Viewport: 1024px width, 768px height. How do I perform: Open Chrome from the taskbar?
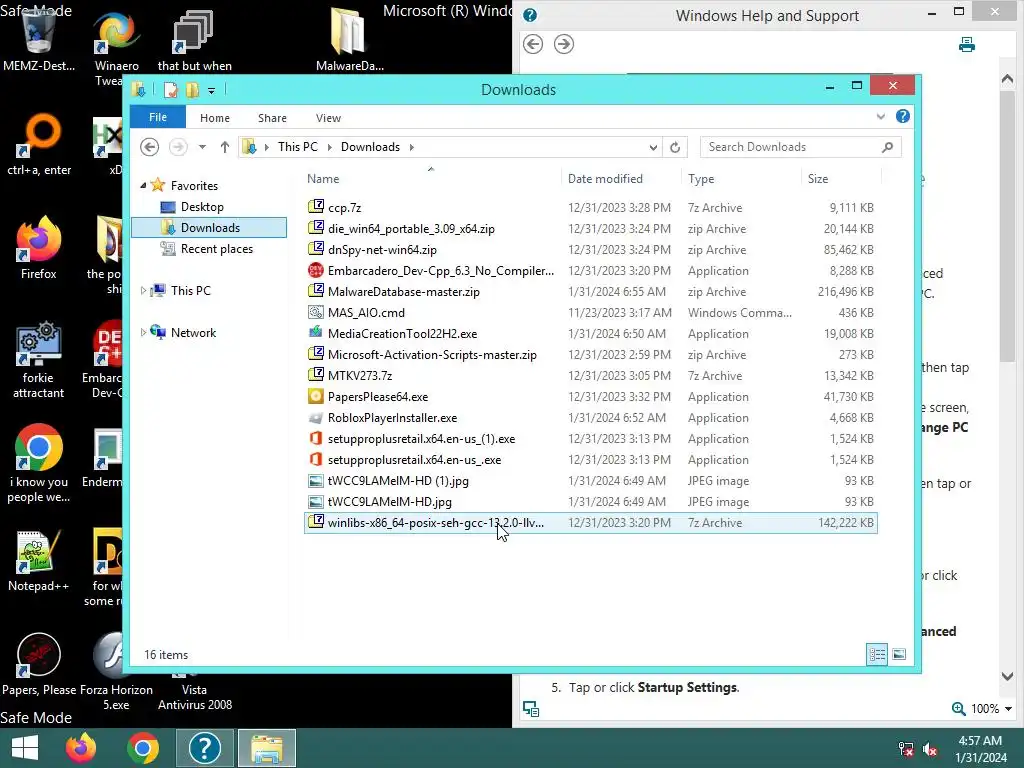click(143, 748)
